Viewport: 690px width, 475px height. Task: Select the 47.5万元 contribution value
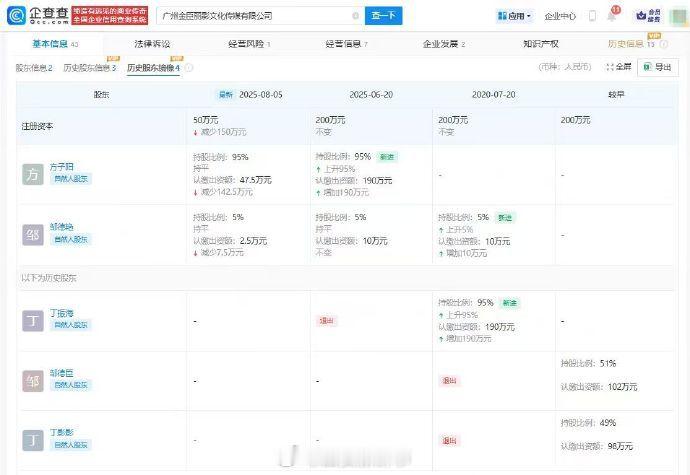(256, 180)
